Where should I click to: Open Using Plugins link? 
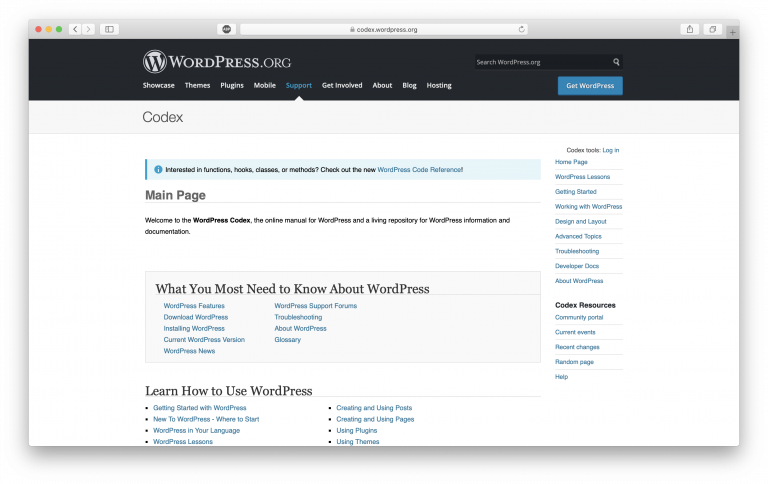coord(357,430)
